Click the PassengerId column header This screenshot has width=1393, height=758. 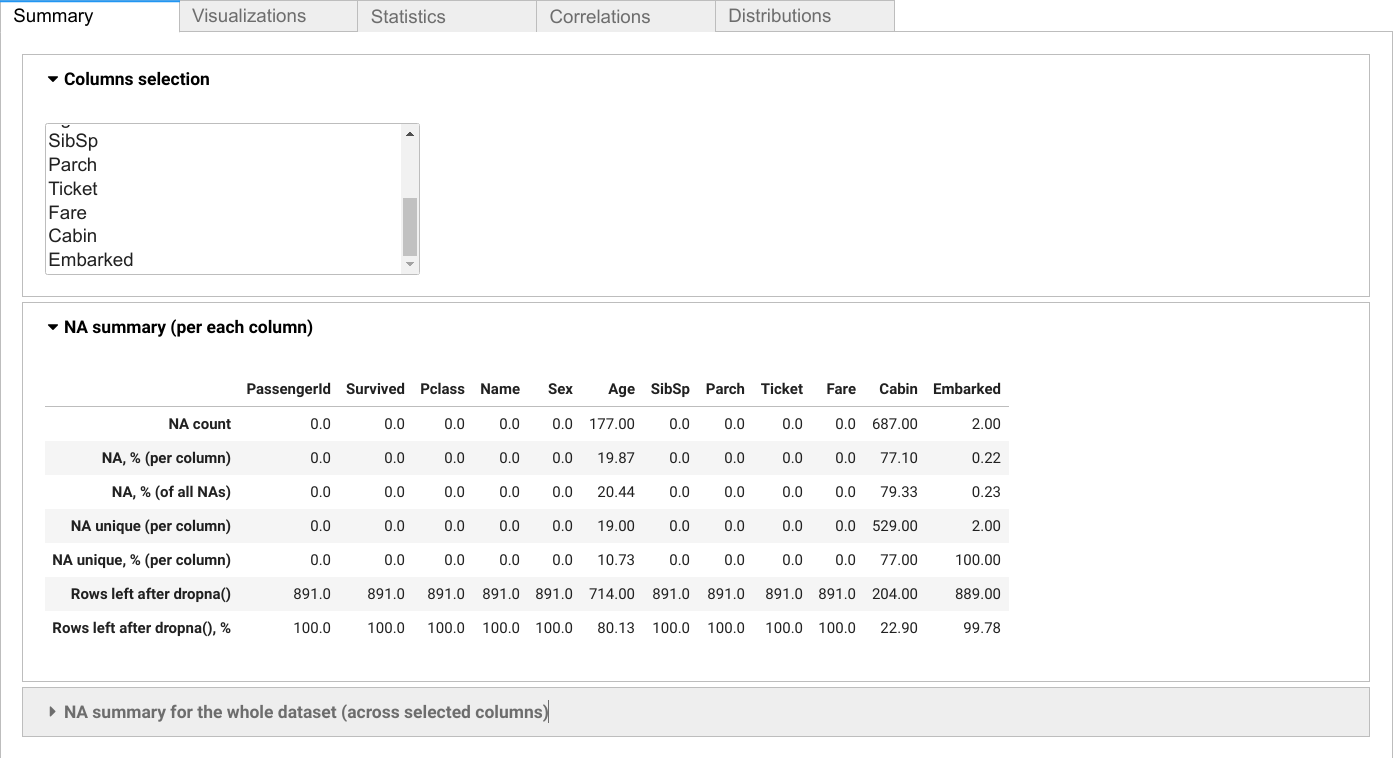288,389
